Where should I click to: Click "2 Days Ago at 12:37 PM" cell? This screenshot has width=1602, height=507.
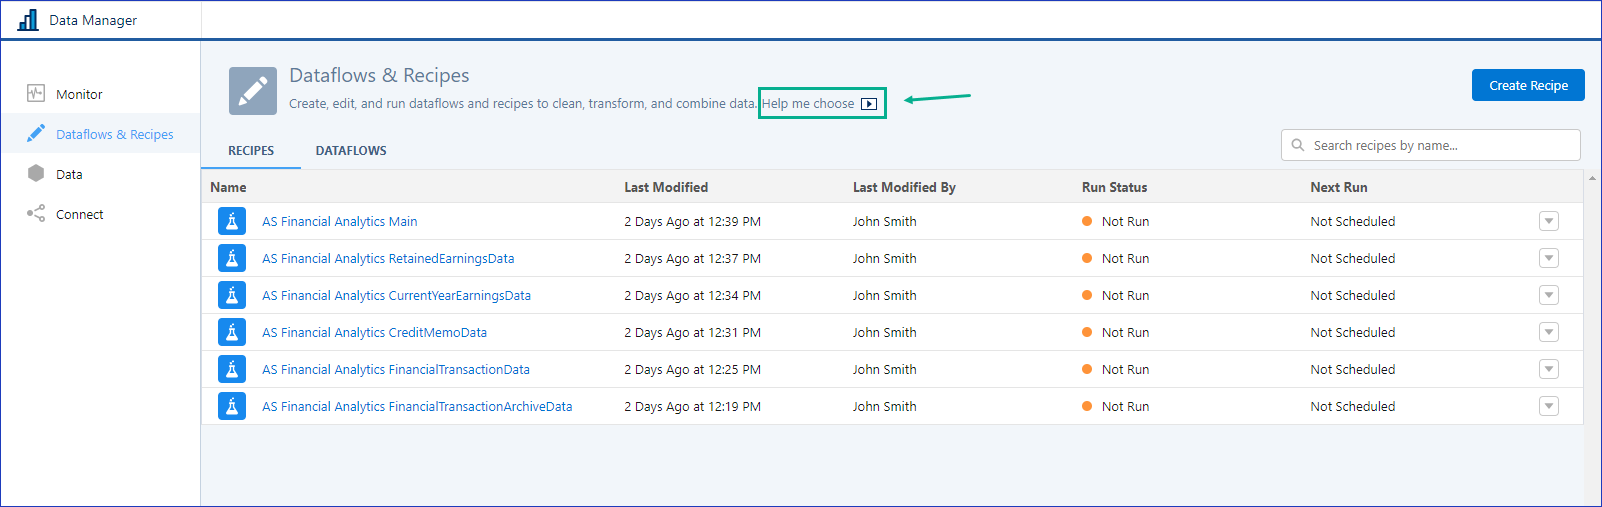[692, 259]
